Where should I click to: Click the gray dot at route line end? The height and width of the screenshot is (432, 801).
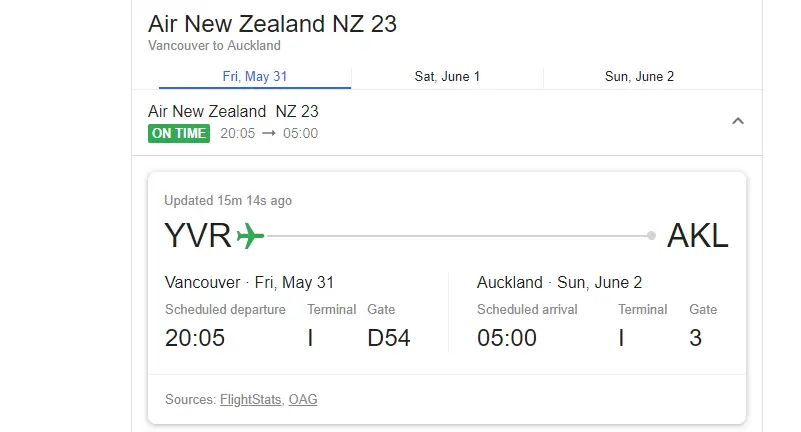[x=651, y=235]
